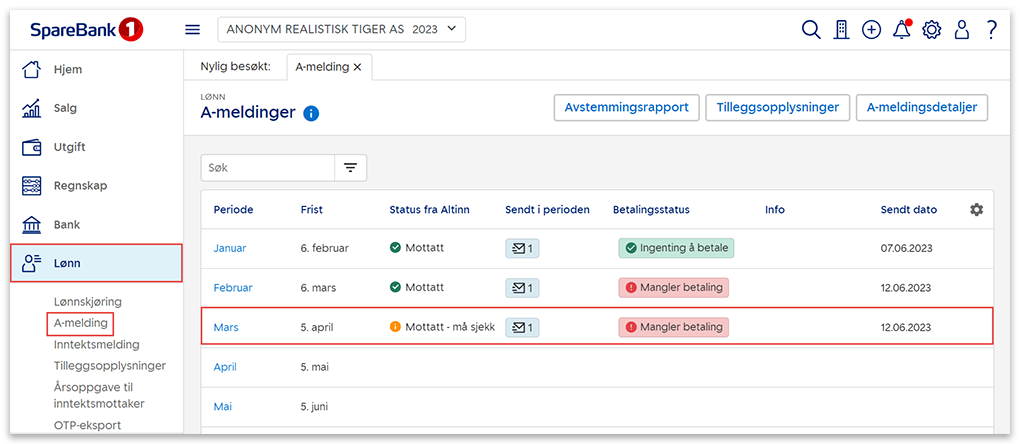Open the user profile icon

pos(962,30)
